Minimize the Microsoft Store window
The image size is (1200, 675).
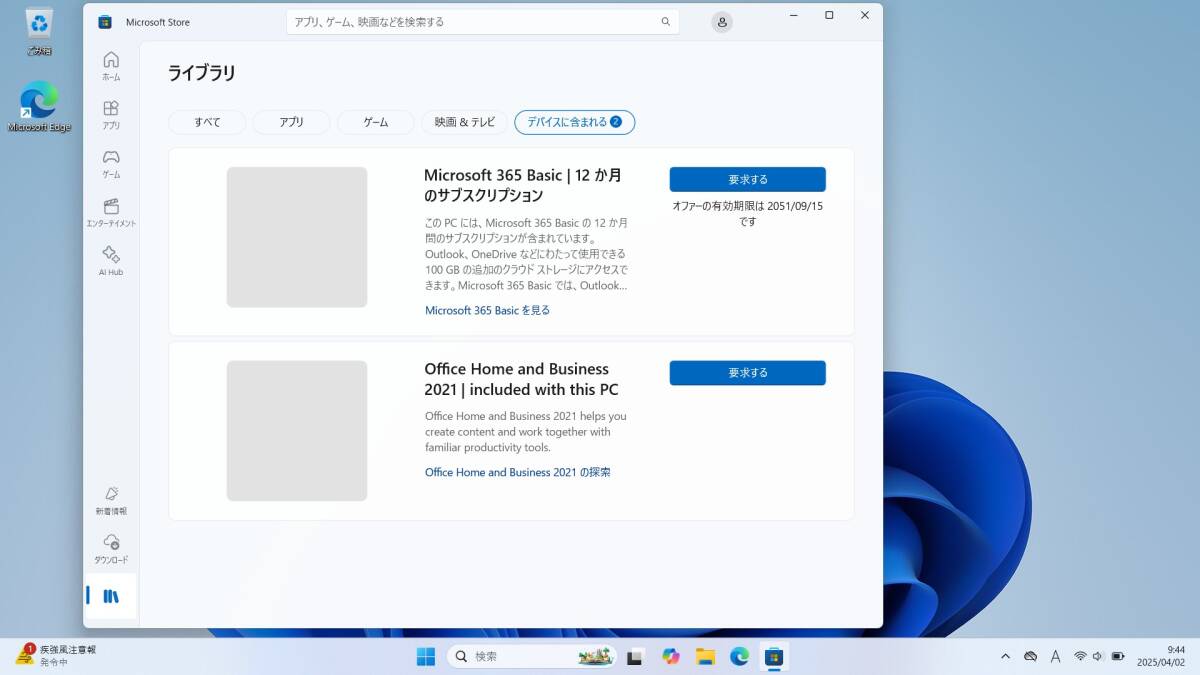793,15
